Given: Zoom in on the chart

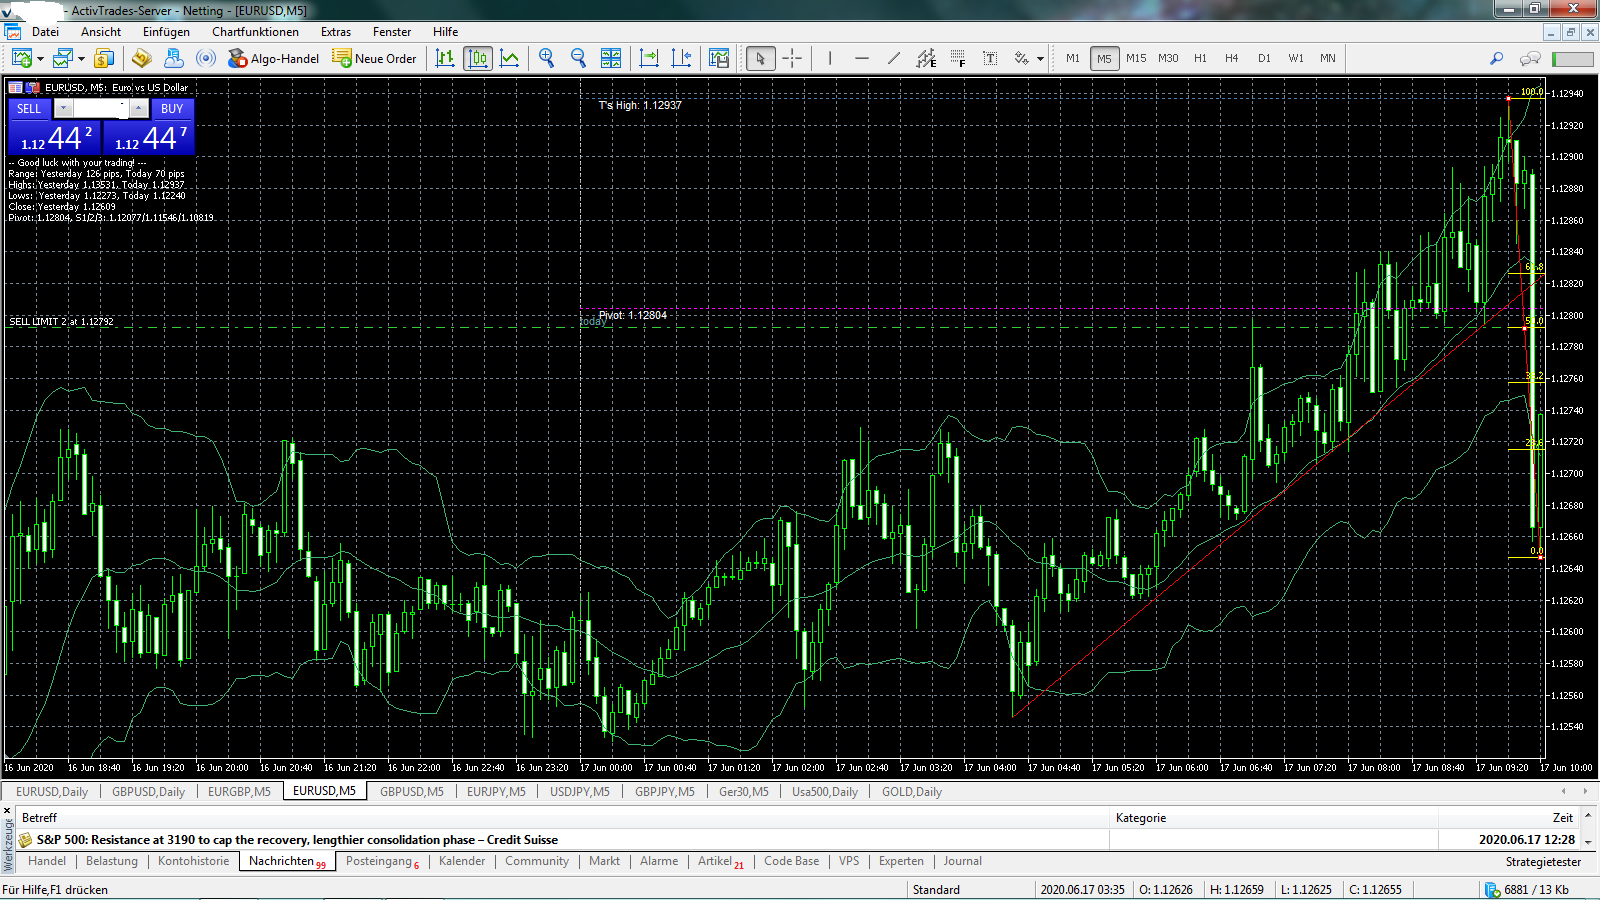Looking at the screenshot, I should (546, 58).
